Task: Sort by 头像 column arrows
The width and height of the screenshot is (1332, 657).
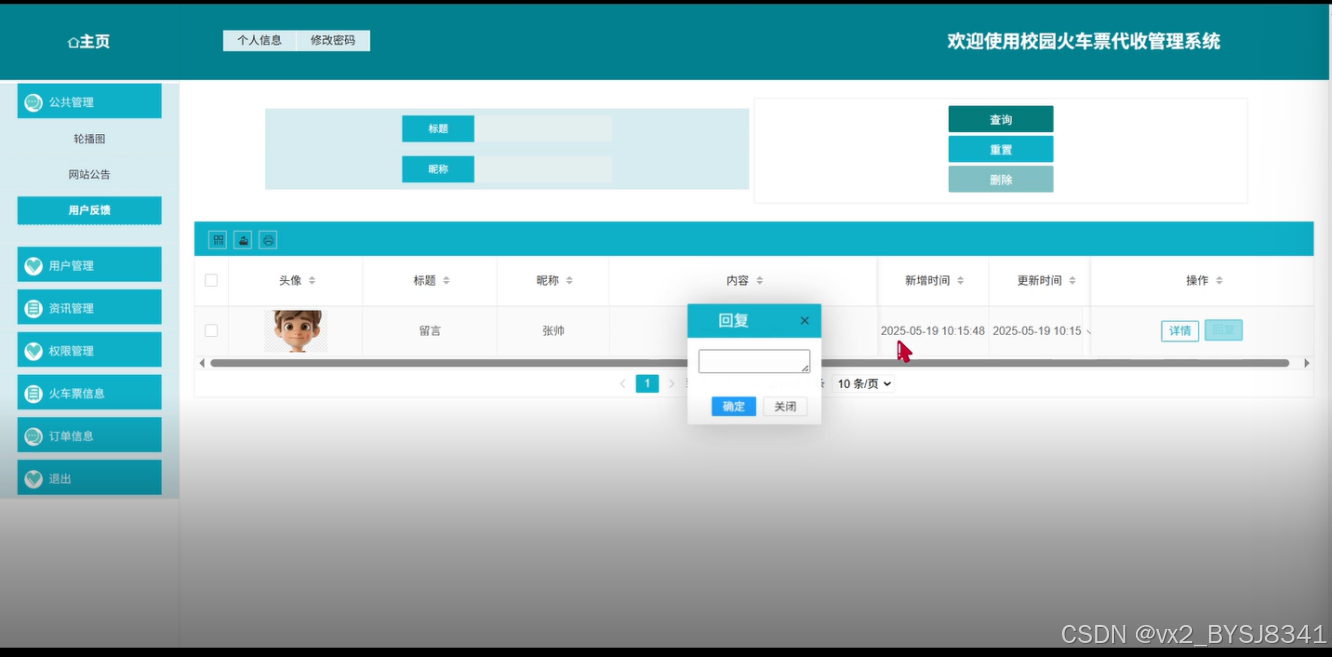Action: pyautogui.click(x=312, y=281)
